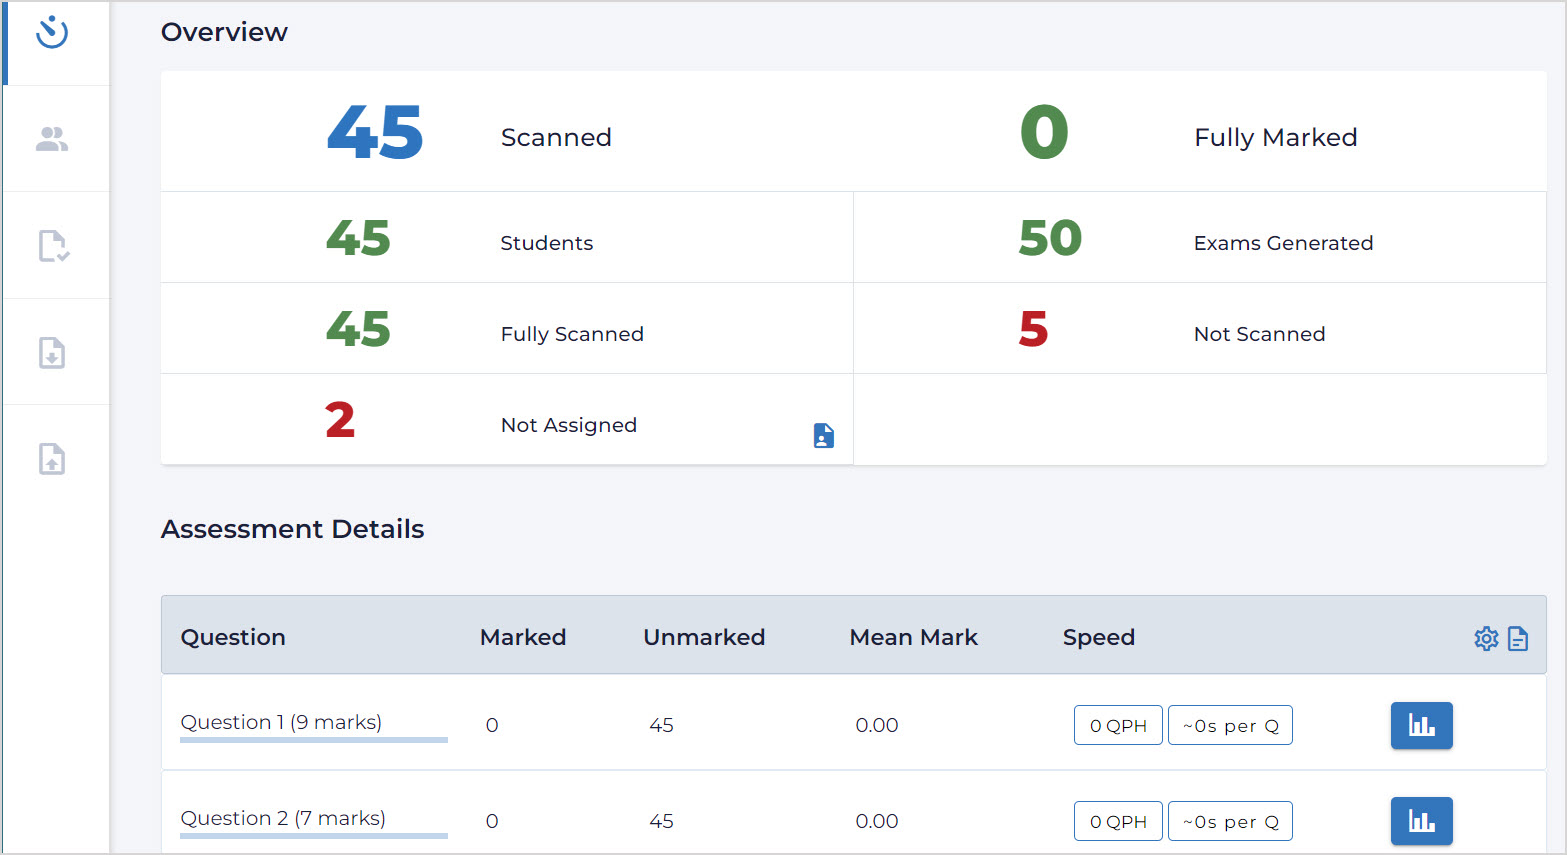Open the Students people icon in sidebar
This screenshot has width=1567, height=855.
[52, 139]
